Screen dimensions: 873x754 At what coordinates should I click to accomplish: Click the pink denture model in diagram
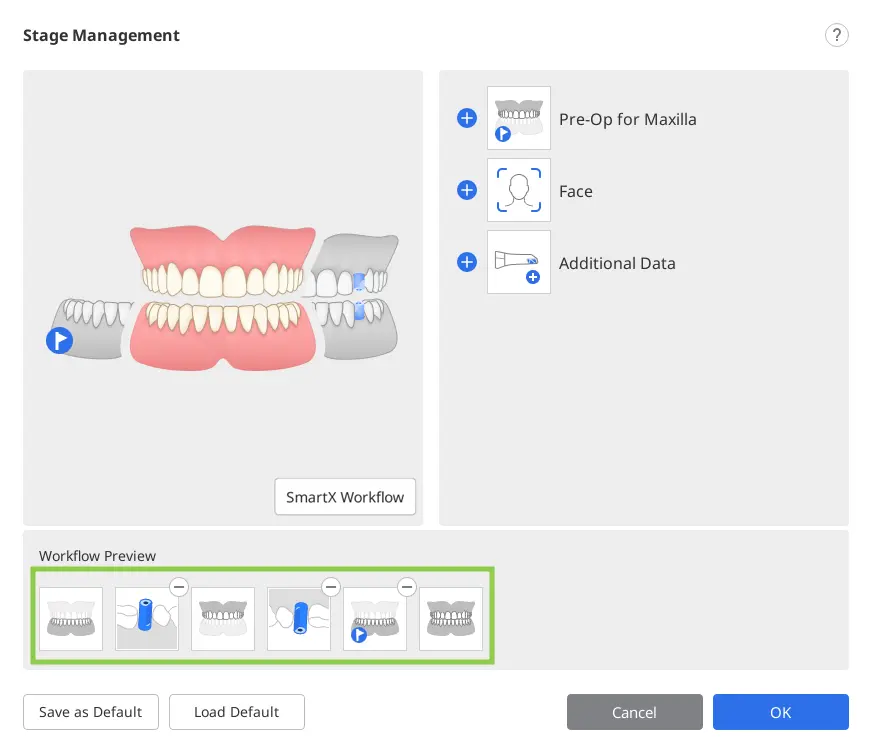coord(223,297)
